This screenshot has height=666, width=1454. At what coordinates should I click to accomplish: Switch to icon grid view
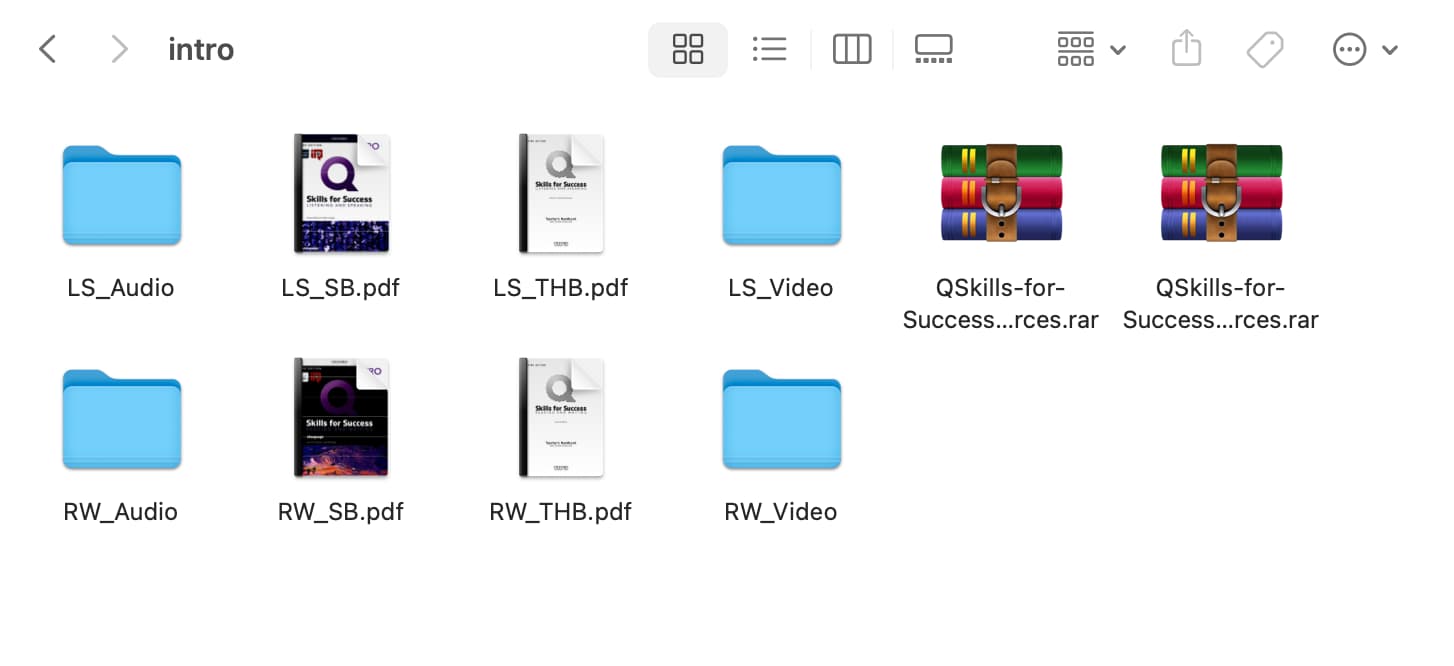tap(688, 49)
